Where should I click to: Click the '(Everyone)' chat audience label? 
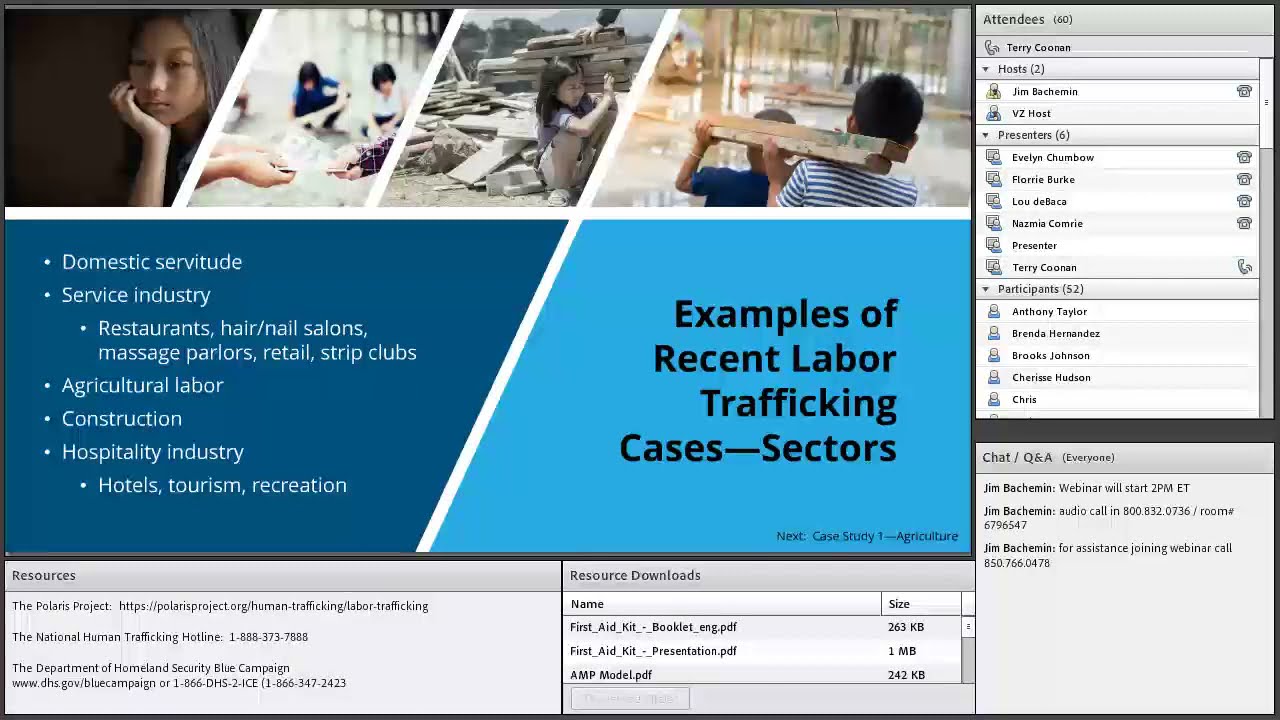pos(1088,457)
